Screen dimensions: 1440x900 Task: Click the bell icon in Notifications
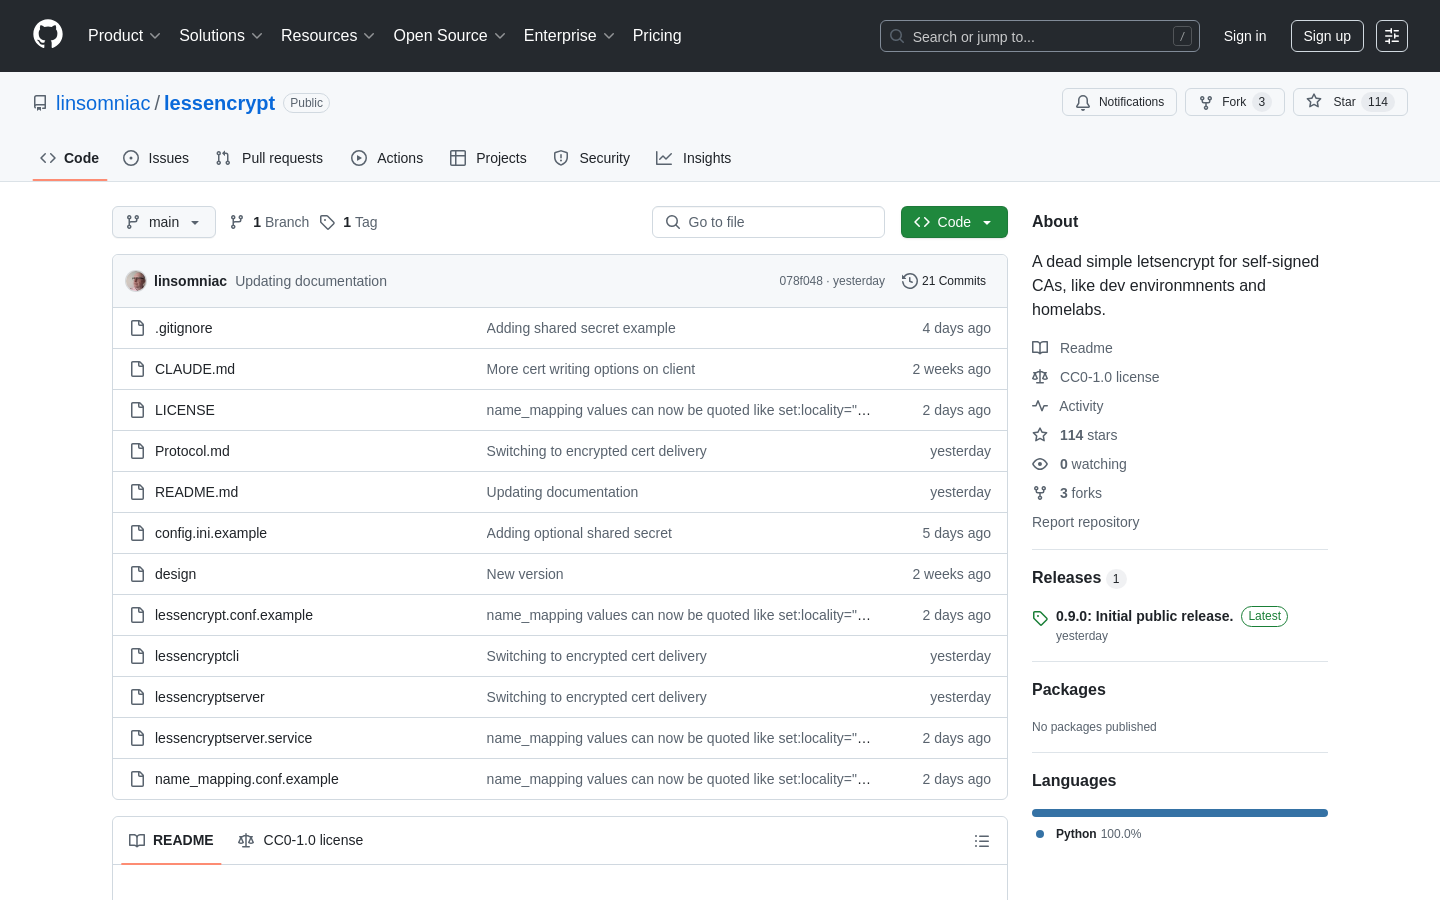[1083, 102]
